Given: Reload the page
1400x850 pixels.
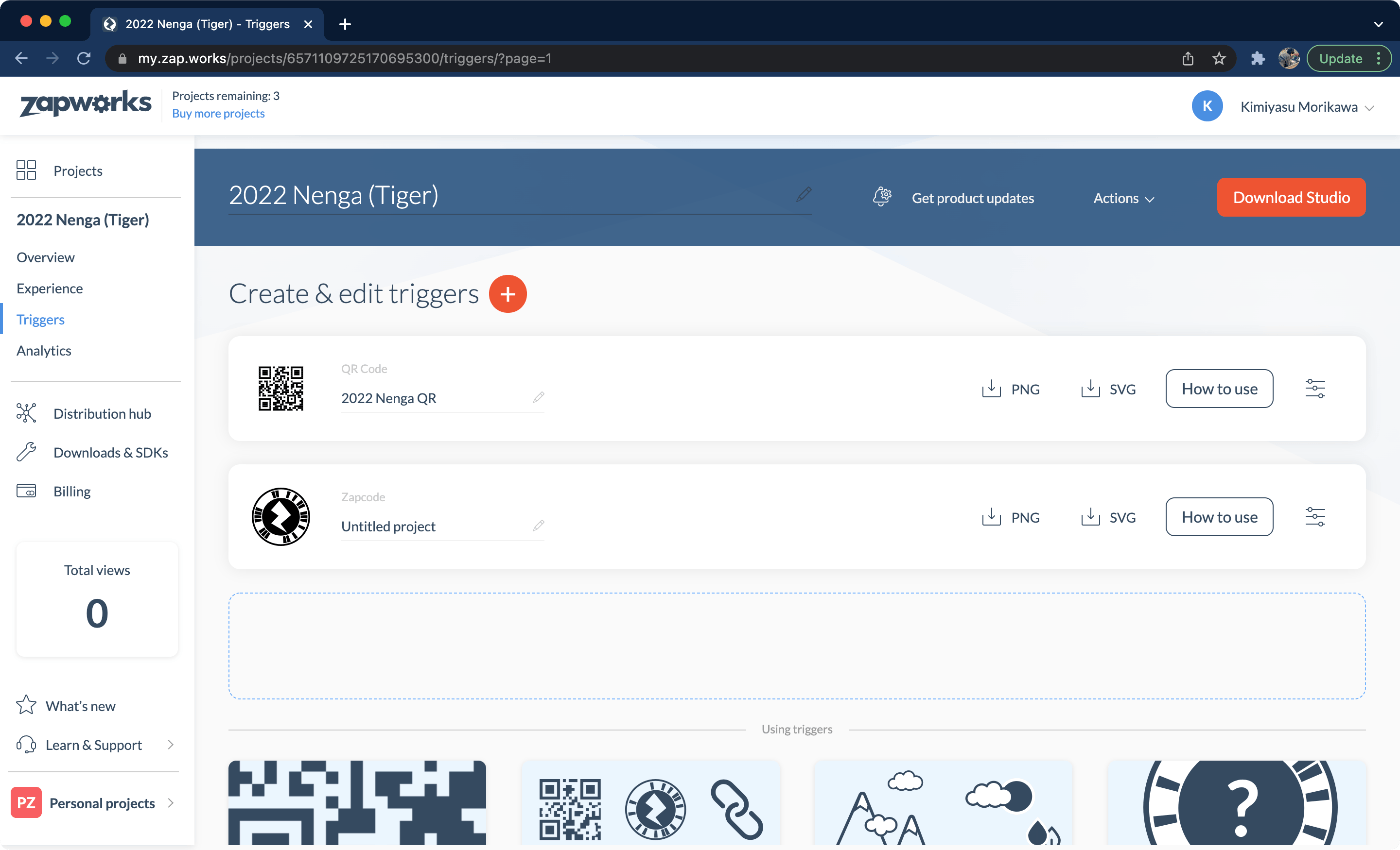Looking at the screenshot, I should [84, 58].
